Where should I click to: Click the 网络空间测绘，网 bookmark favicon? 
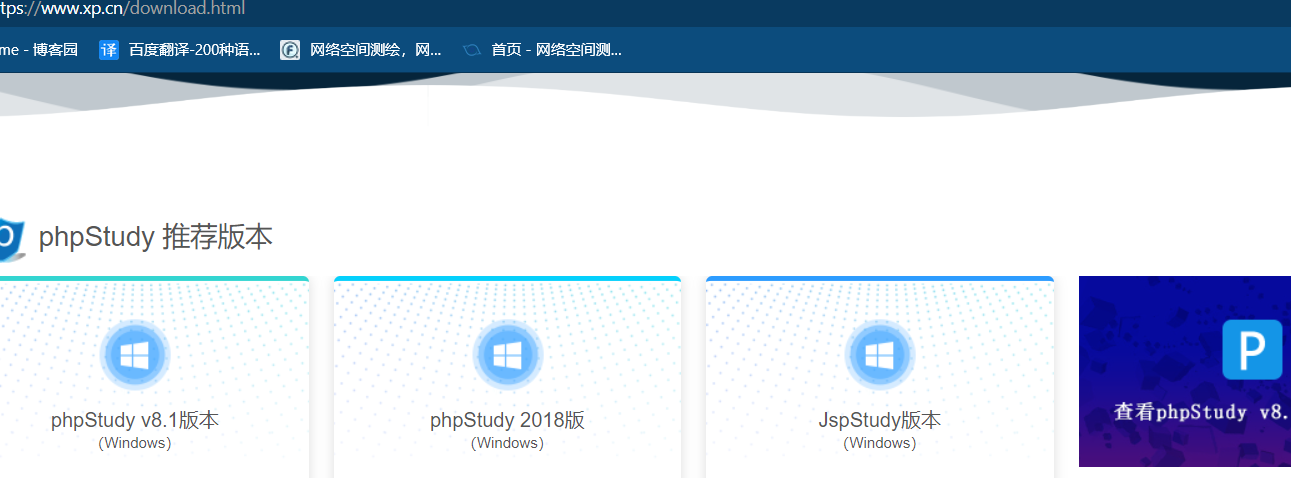click(290, 50)
